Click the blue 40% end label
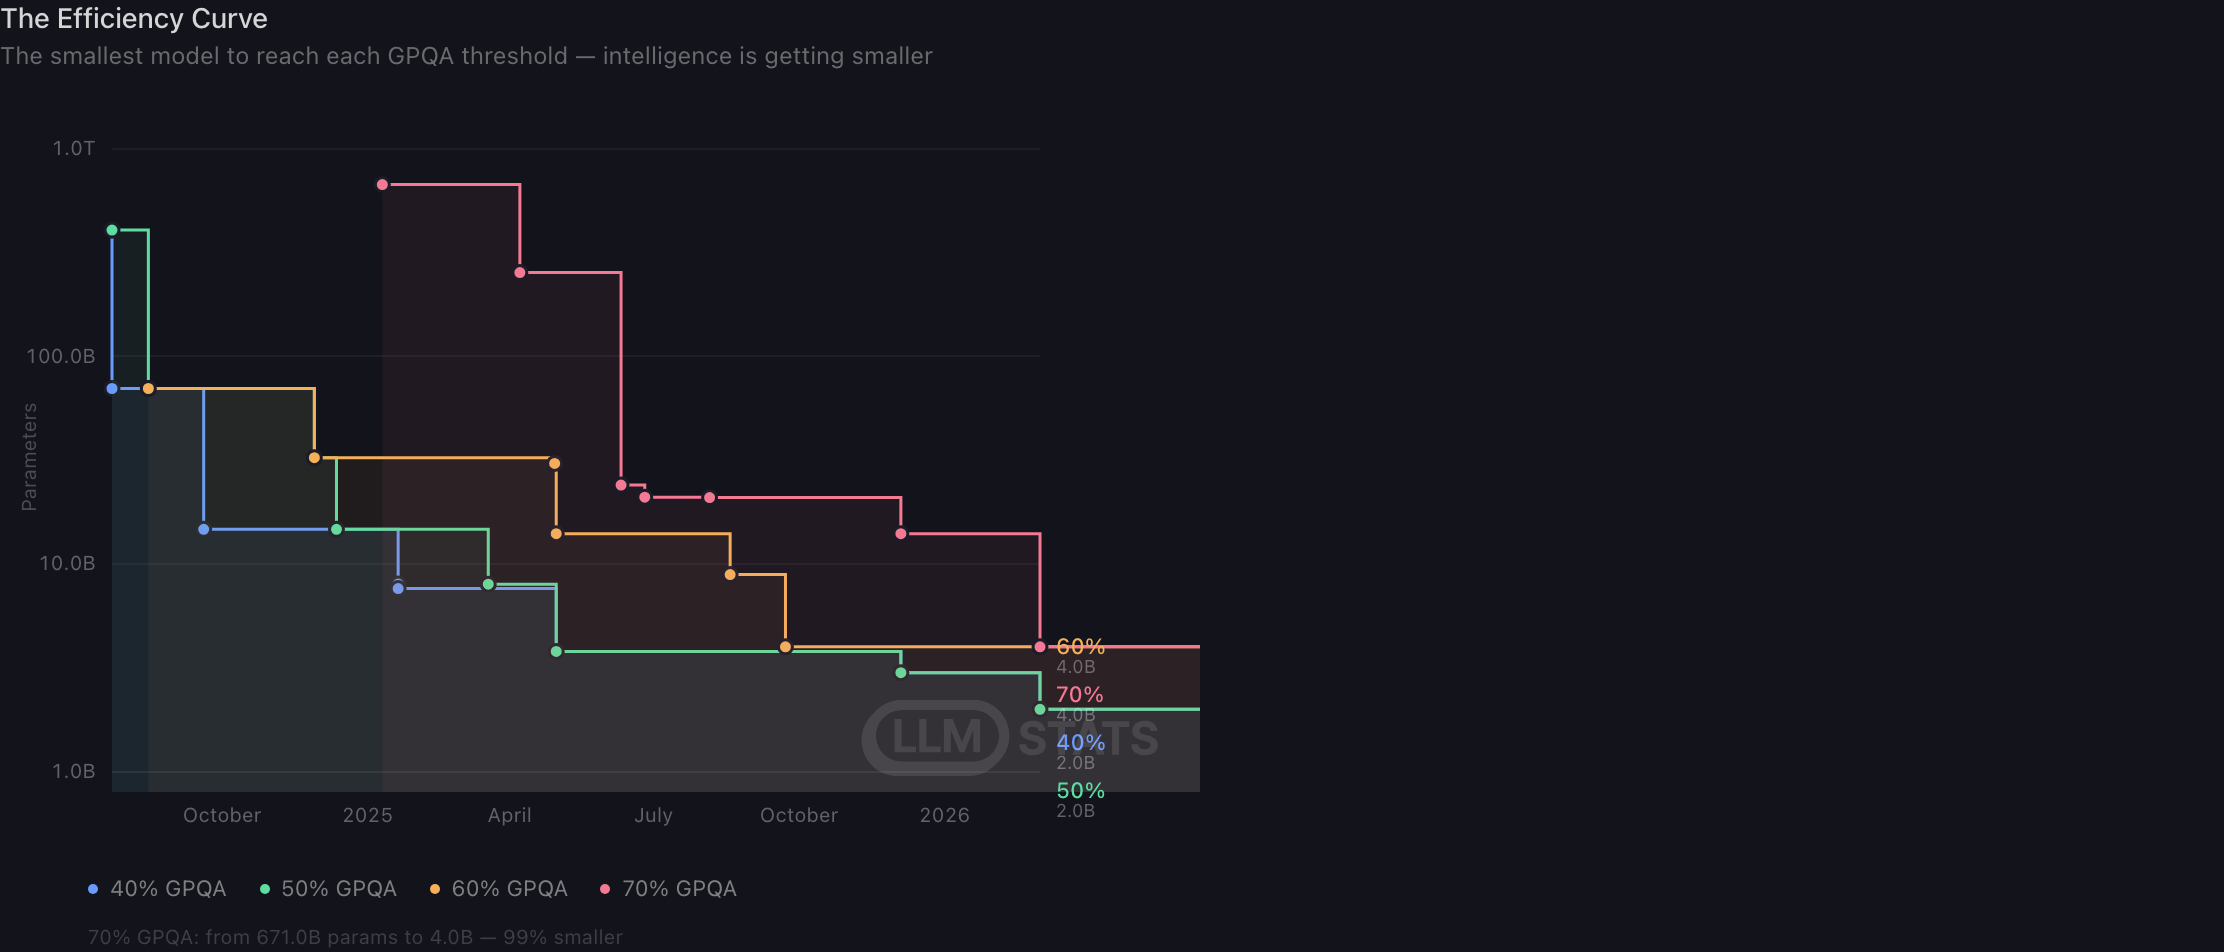The height and width of the screenshot is (952, 2224). pyautogui.click(x=1081, y=742)
